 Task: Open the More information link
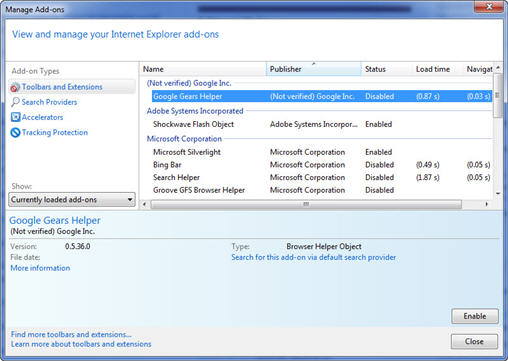40,268
